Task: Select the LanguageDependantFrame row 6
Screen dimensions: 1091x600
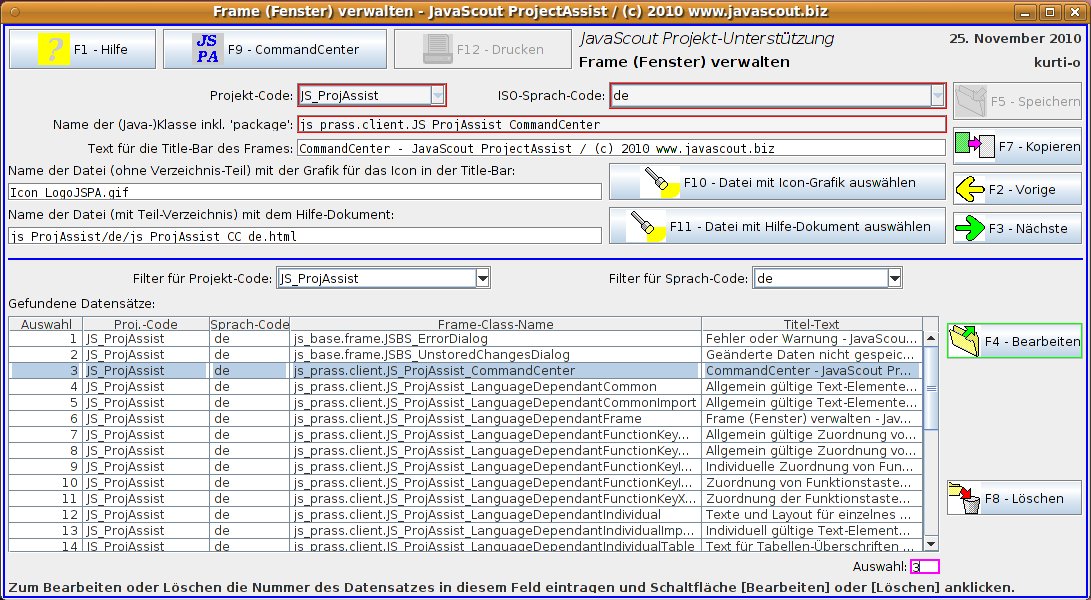Action: point(495,419)
